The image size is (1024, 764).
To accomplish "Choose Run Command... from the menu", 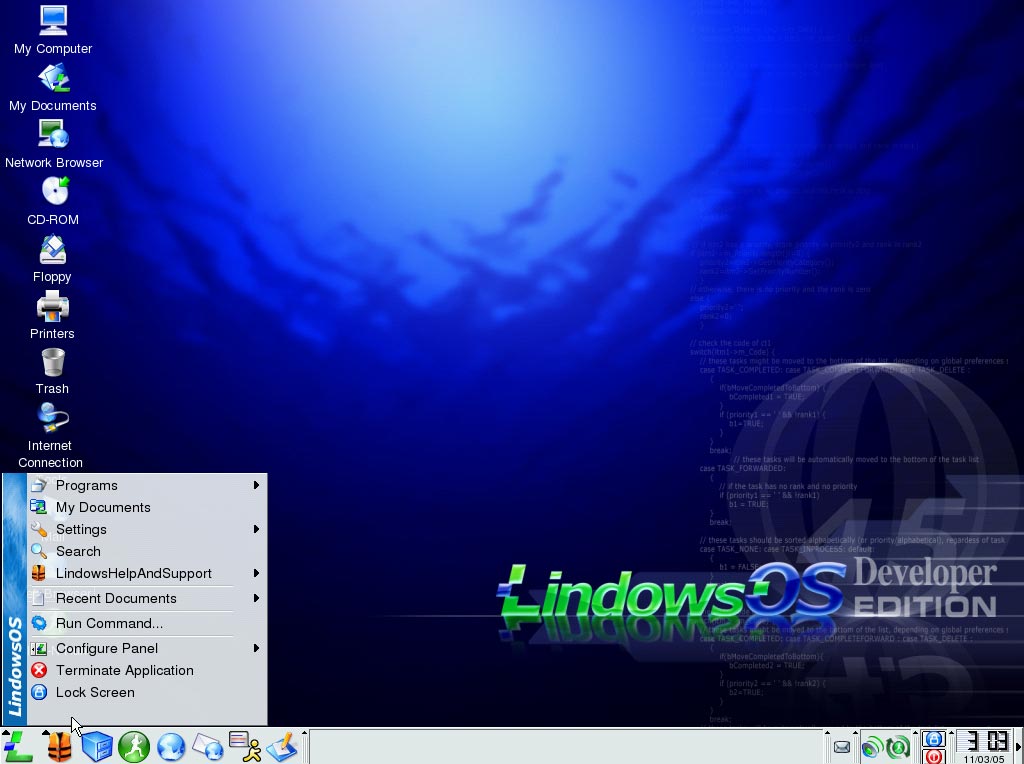I will click(147, 623).
